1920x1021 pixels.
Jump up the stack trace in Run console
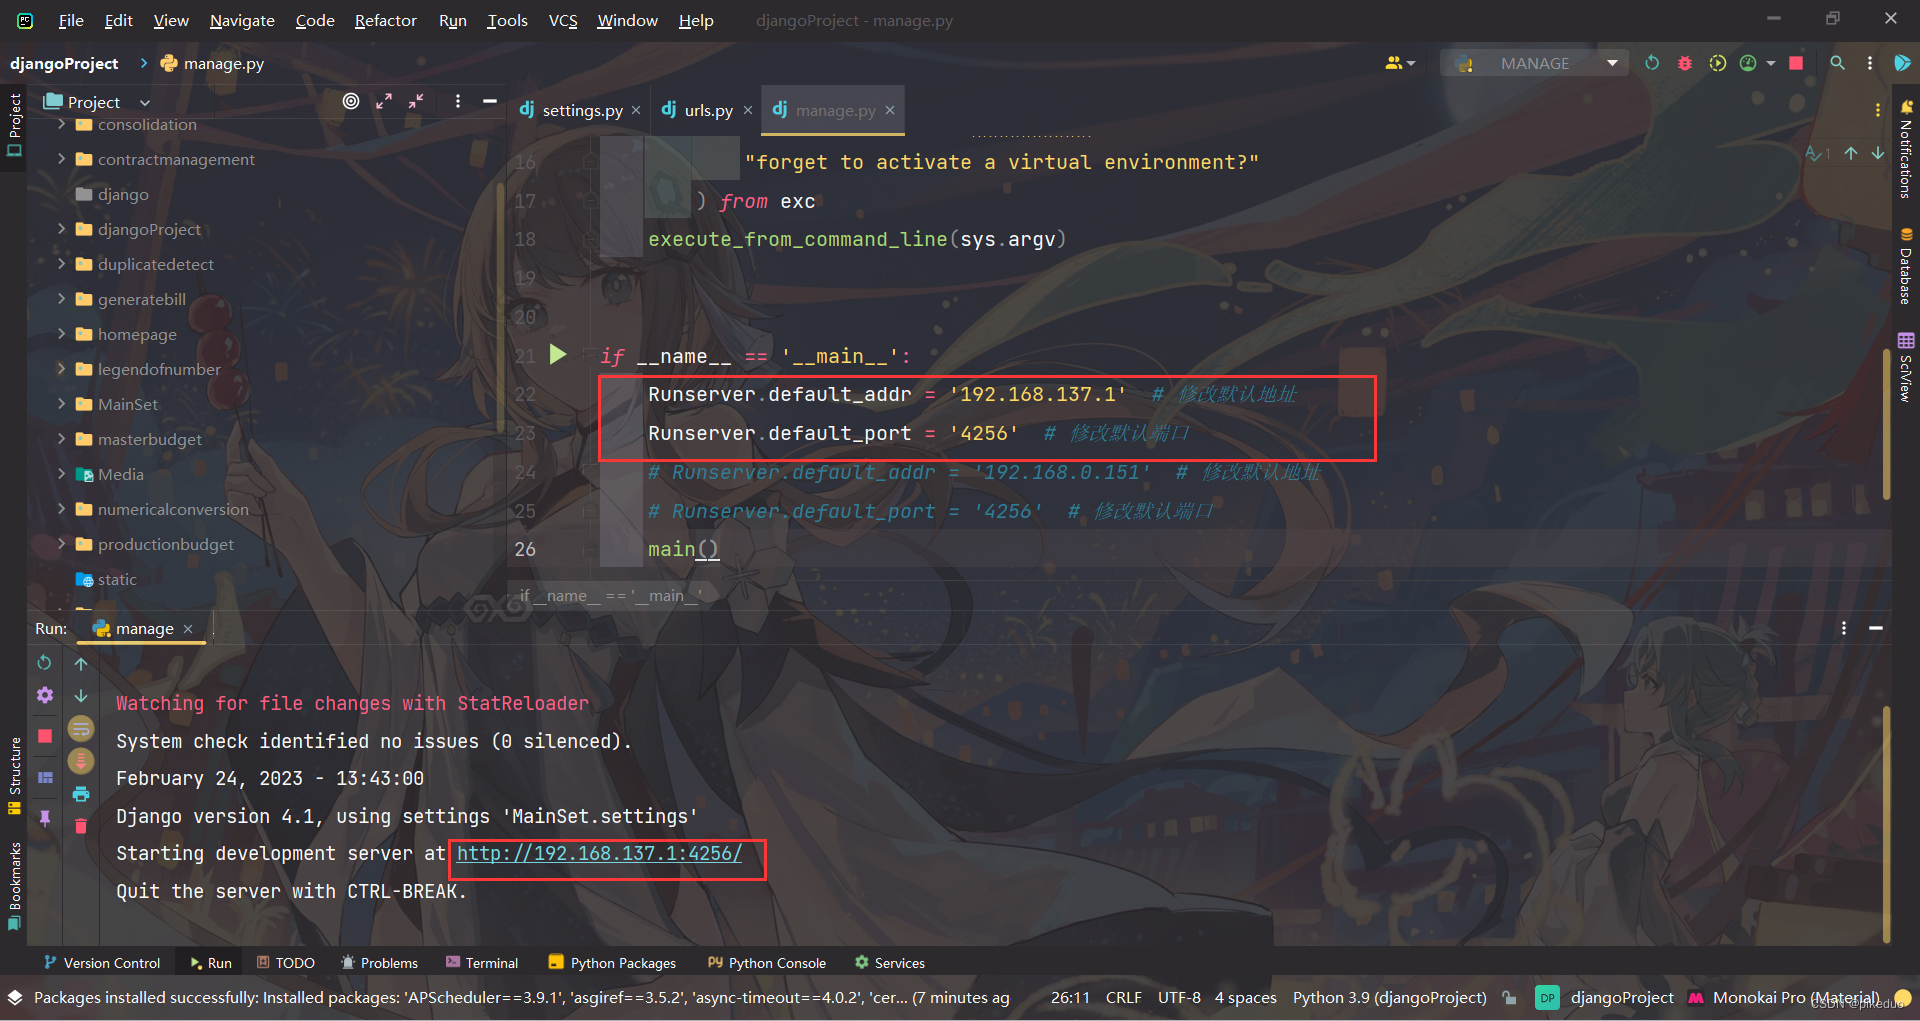[81, 663]
